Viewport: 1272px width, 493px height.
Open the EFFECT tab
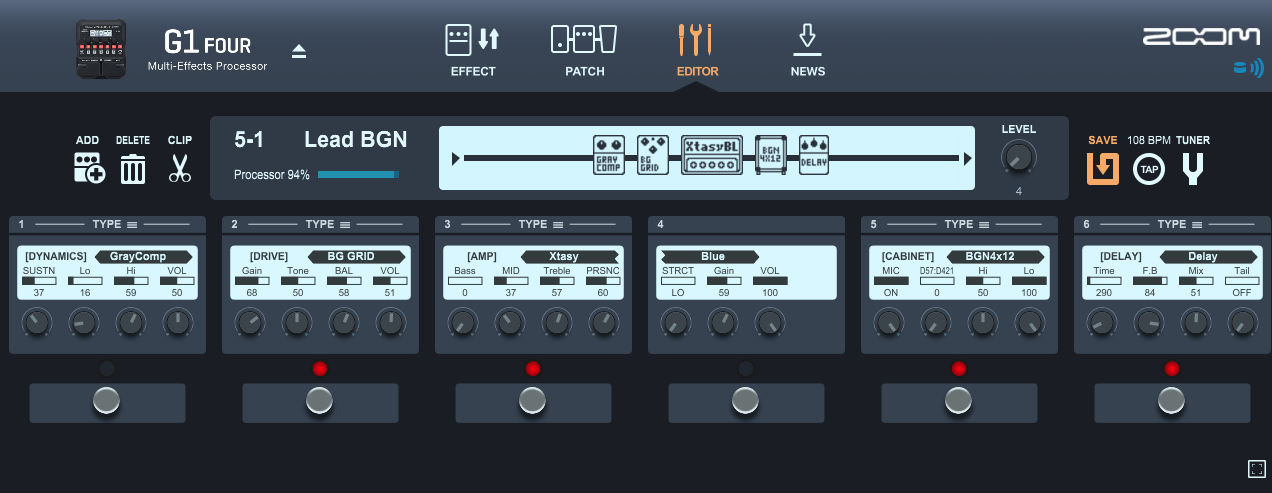point(472,50)
